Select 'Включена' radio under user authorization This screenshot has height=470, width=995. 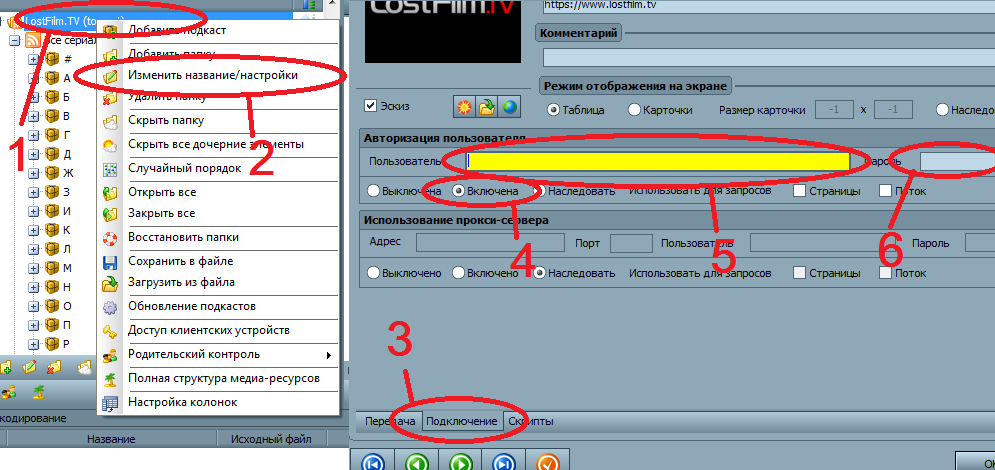pos(460,190)
